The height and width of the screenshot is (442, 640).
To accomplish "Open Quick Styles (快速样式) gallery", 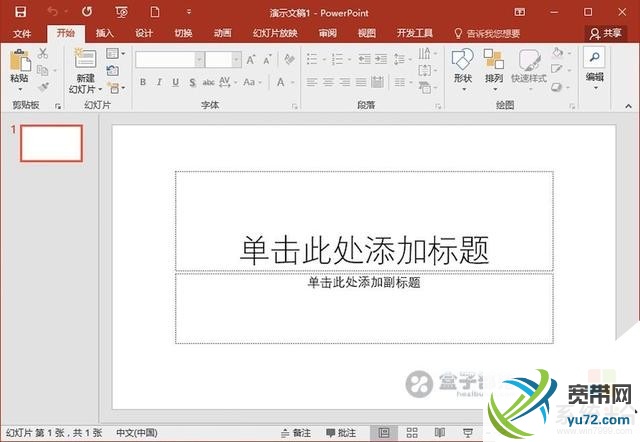I will (529, 69).
